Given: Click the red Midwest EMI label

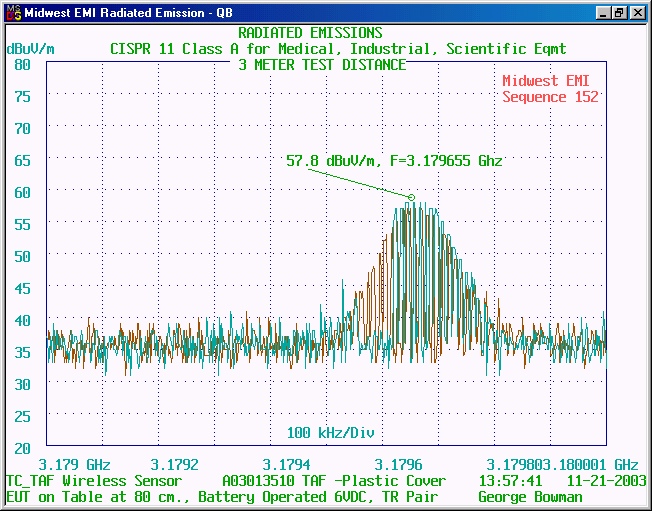Looking at the screenshot, I should click(549, 81).
